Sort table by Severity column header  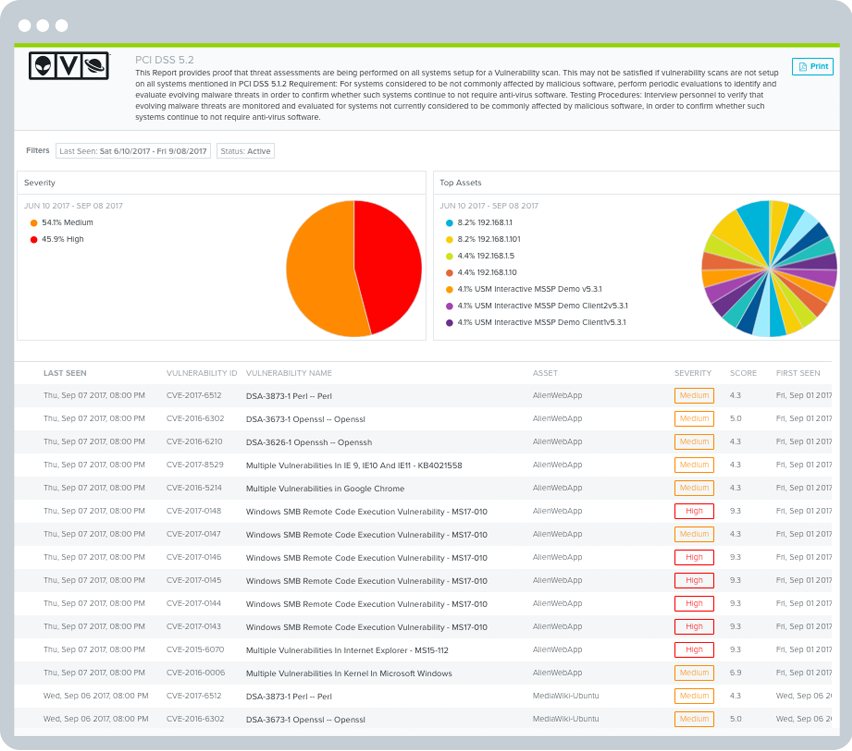[x=693, y=373]
